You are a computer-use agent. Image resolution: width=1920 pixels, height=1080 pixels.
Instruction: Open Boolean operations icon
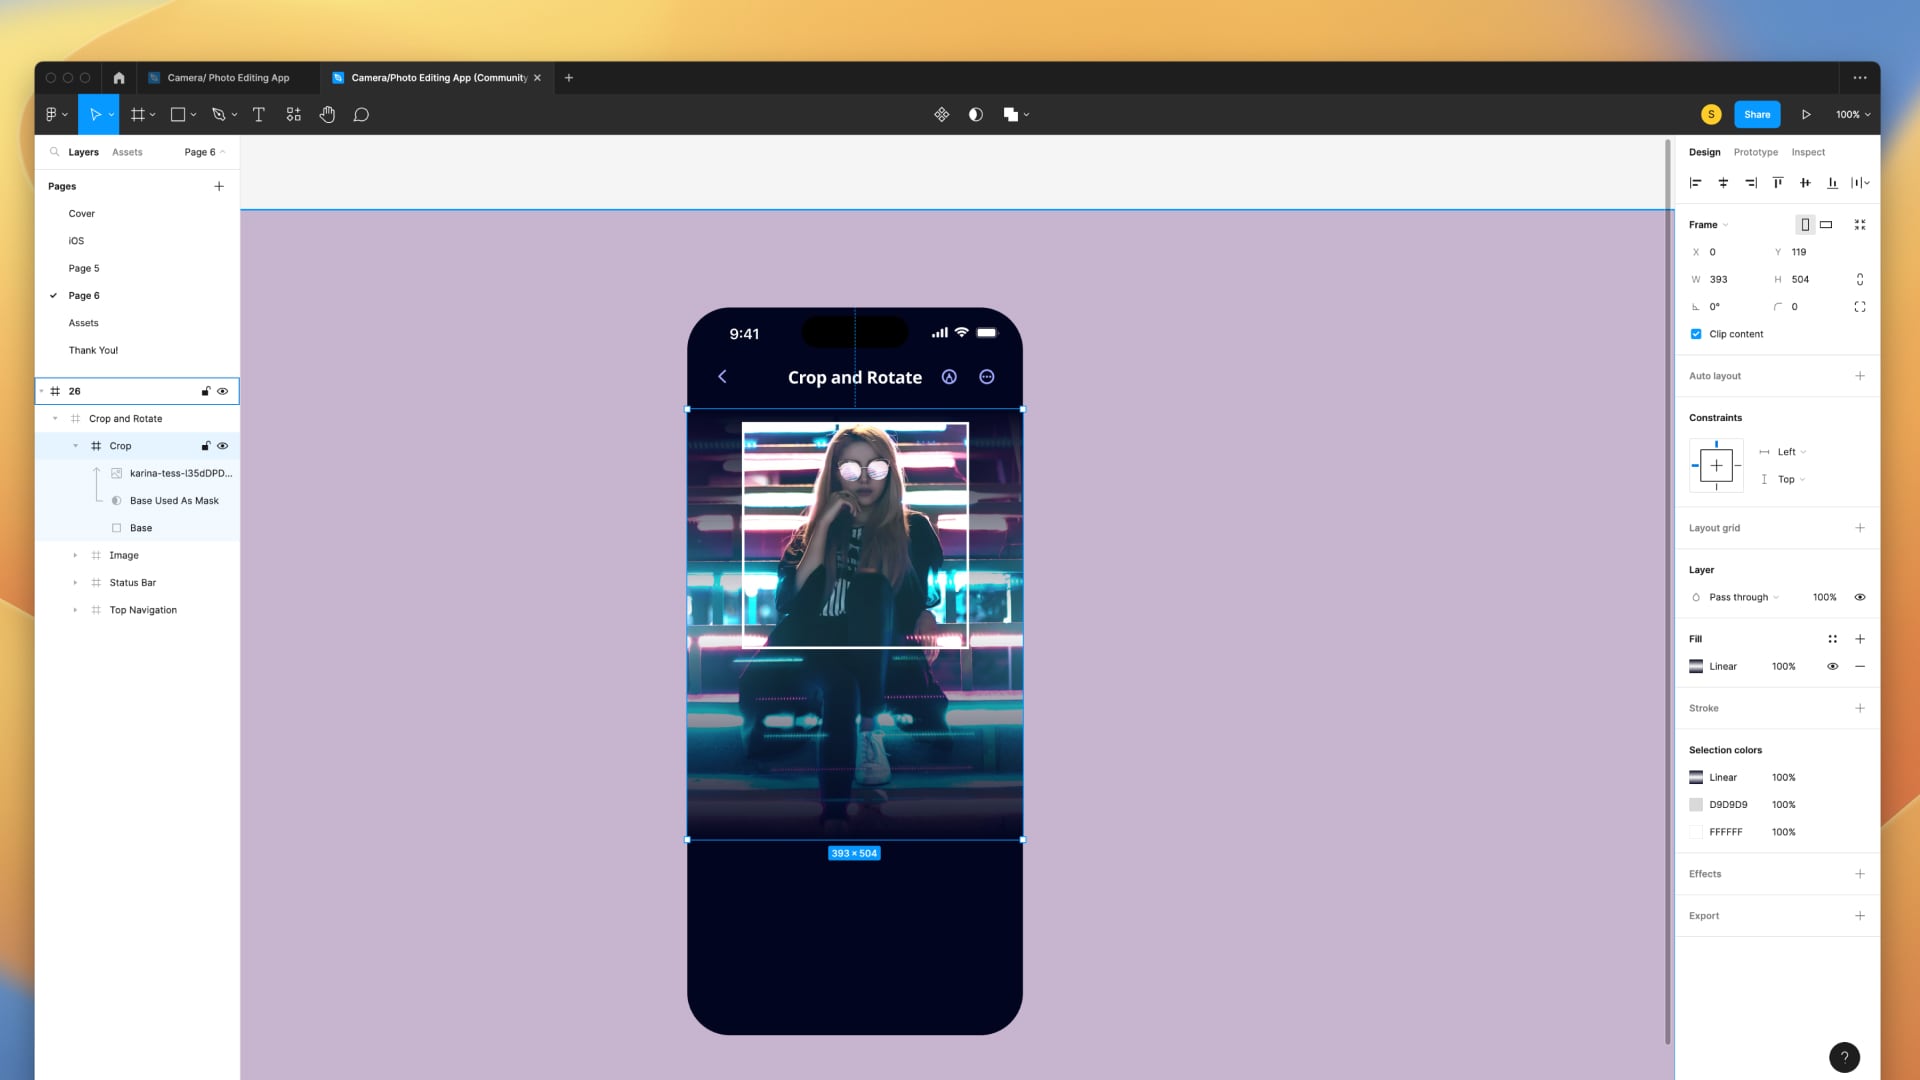tap(1010, 114)
